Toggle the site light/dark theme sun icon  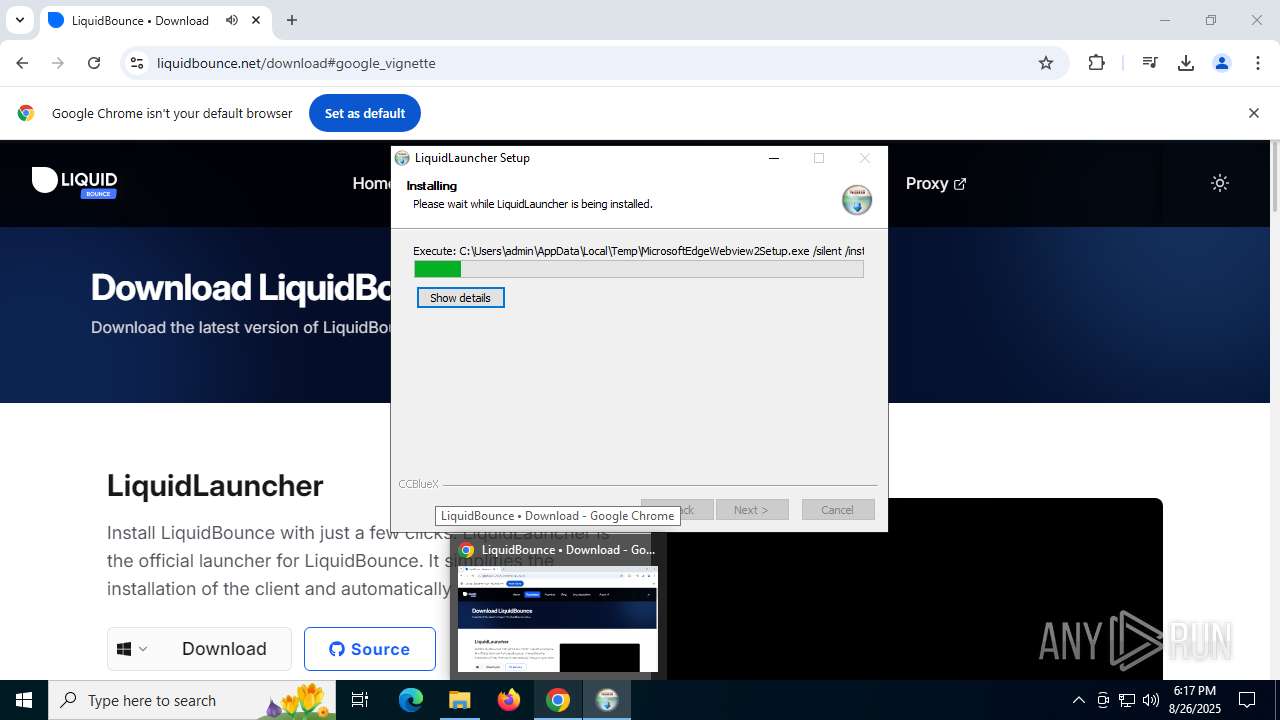[1220, 183]
